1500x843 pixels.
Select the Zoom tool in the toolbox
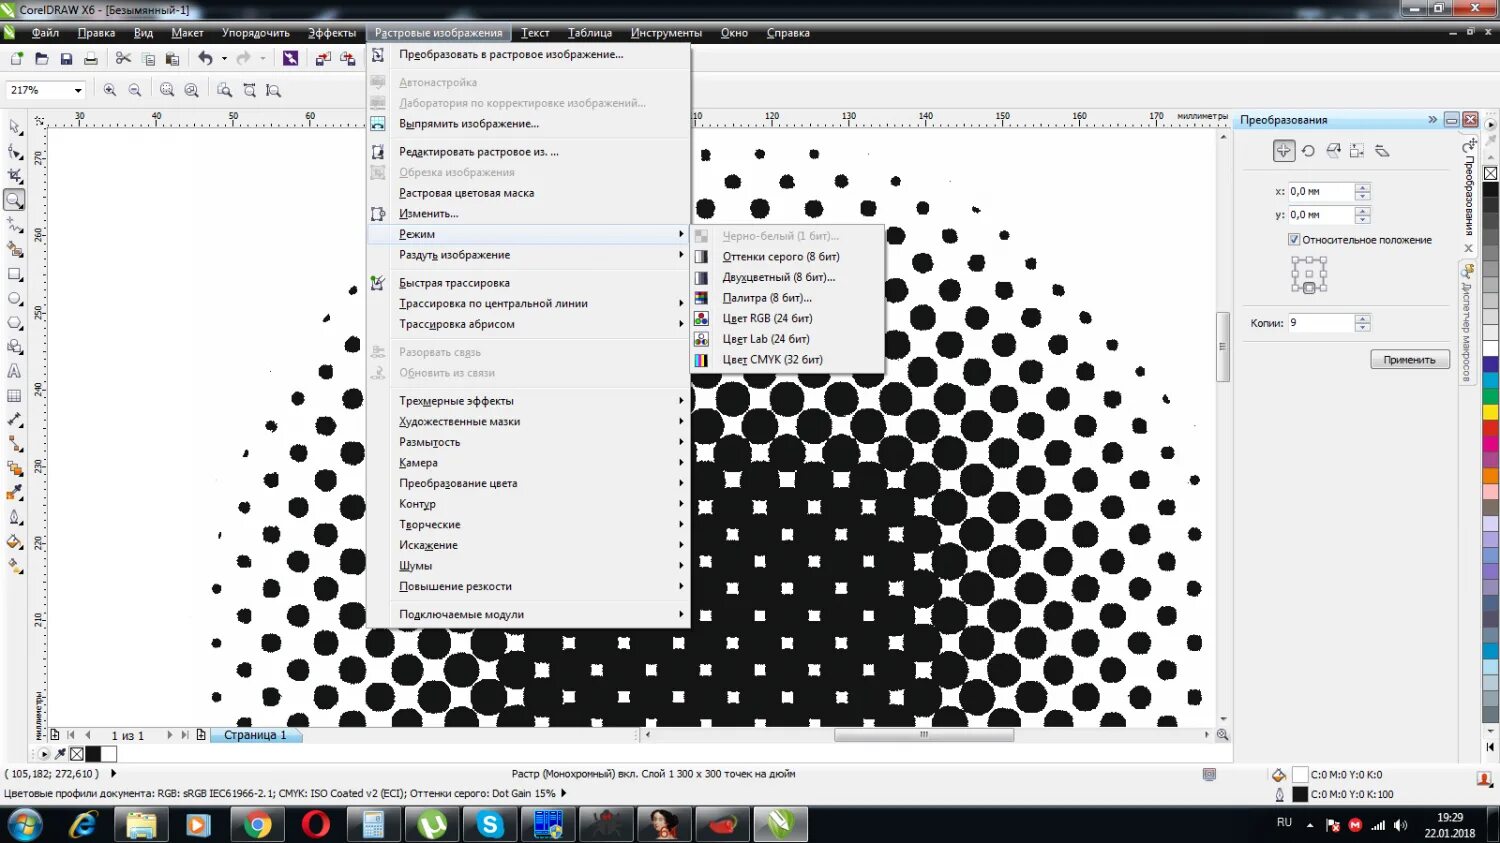(x=14, y=200)
